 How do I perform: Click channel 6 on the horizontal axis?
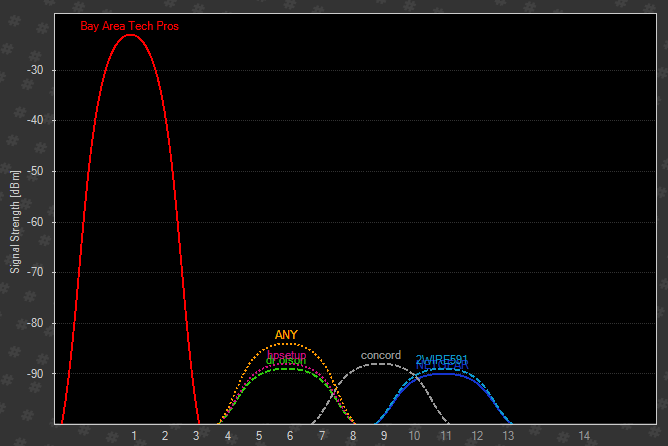(290, 436)
